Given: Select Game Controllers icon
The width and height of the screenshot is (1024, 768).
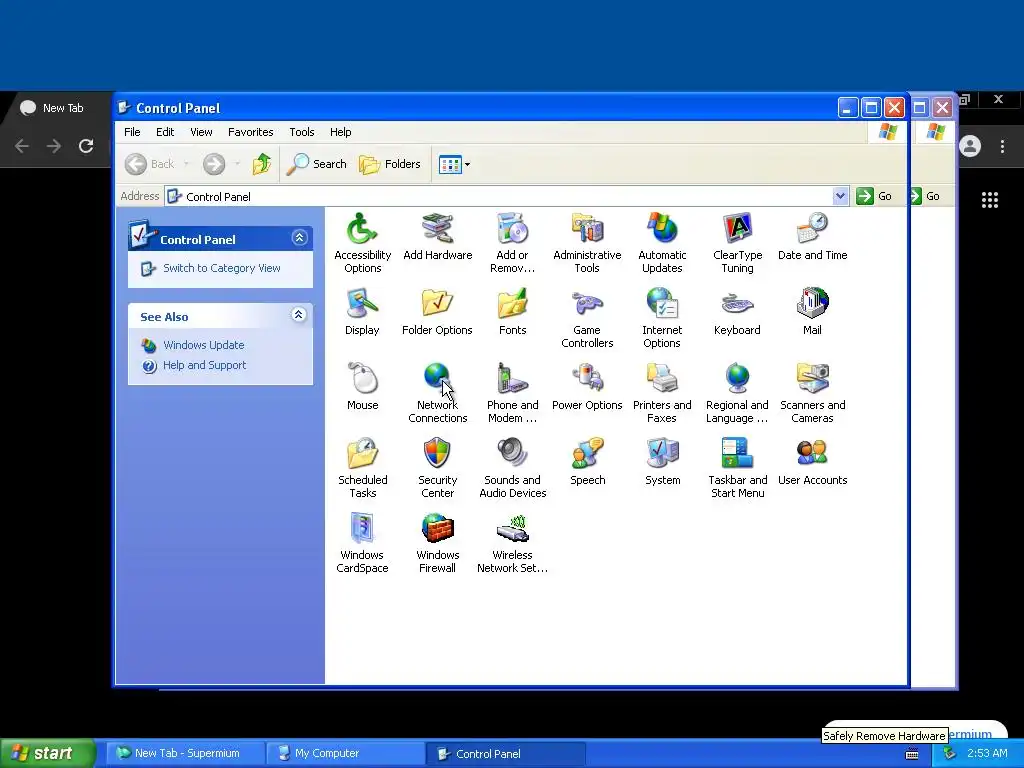Looking at the screenshot, I should [587, 318].
